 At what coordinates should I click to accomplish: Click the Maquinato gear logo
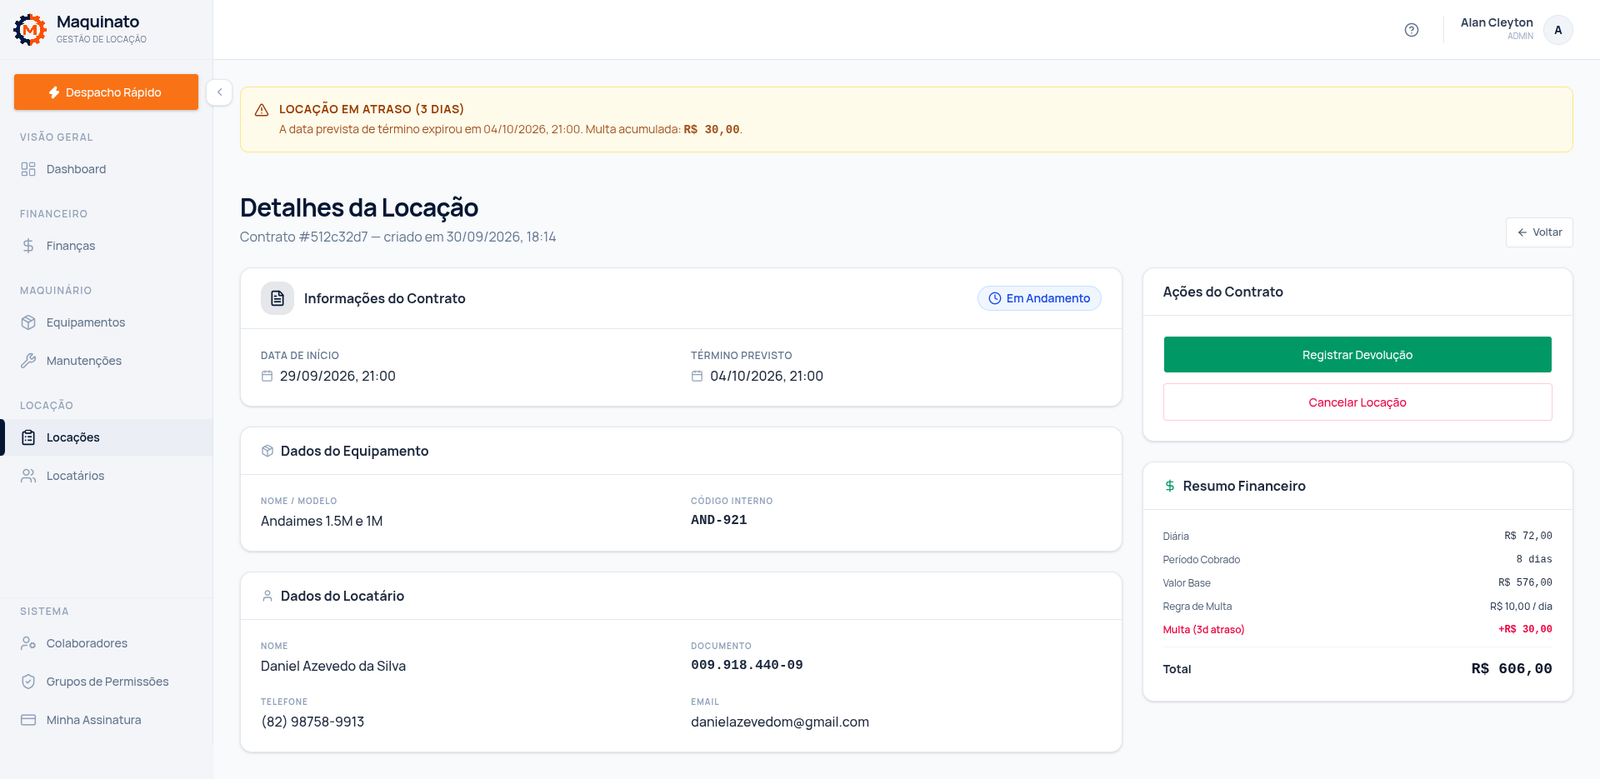click(x=30, y=30)
